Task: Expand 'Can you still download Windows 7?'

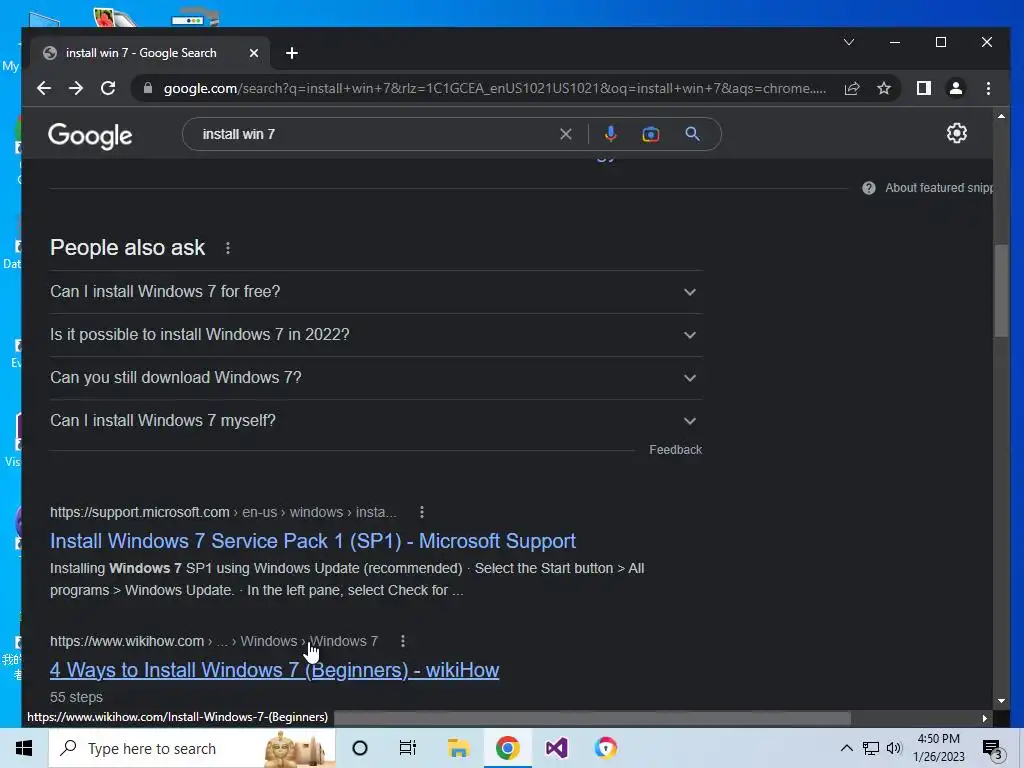Action: coord(376,378)
